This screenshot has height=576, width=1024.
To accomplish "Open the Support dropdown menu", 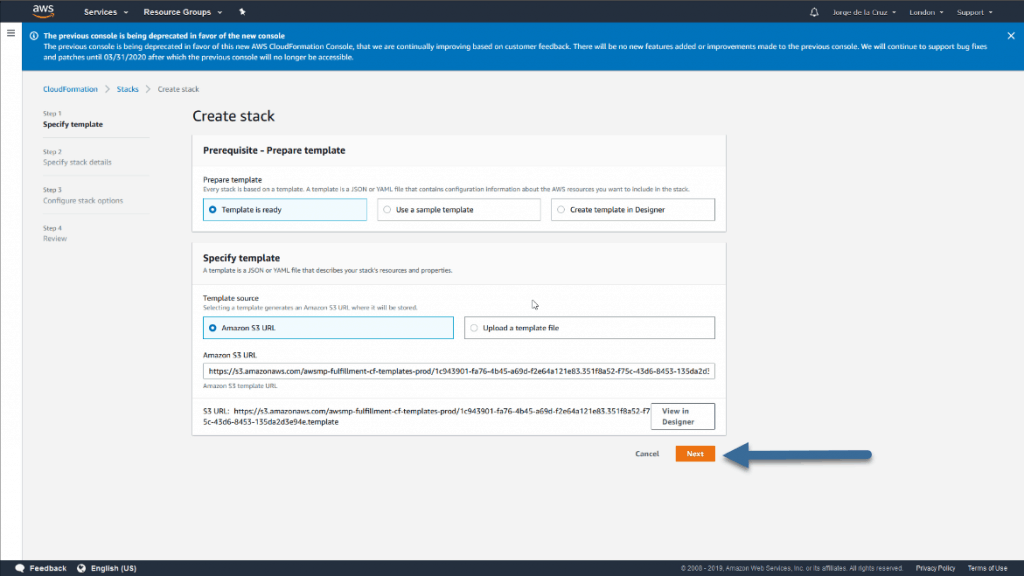I will point(974,12).
